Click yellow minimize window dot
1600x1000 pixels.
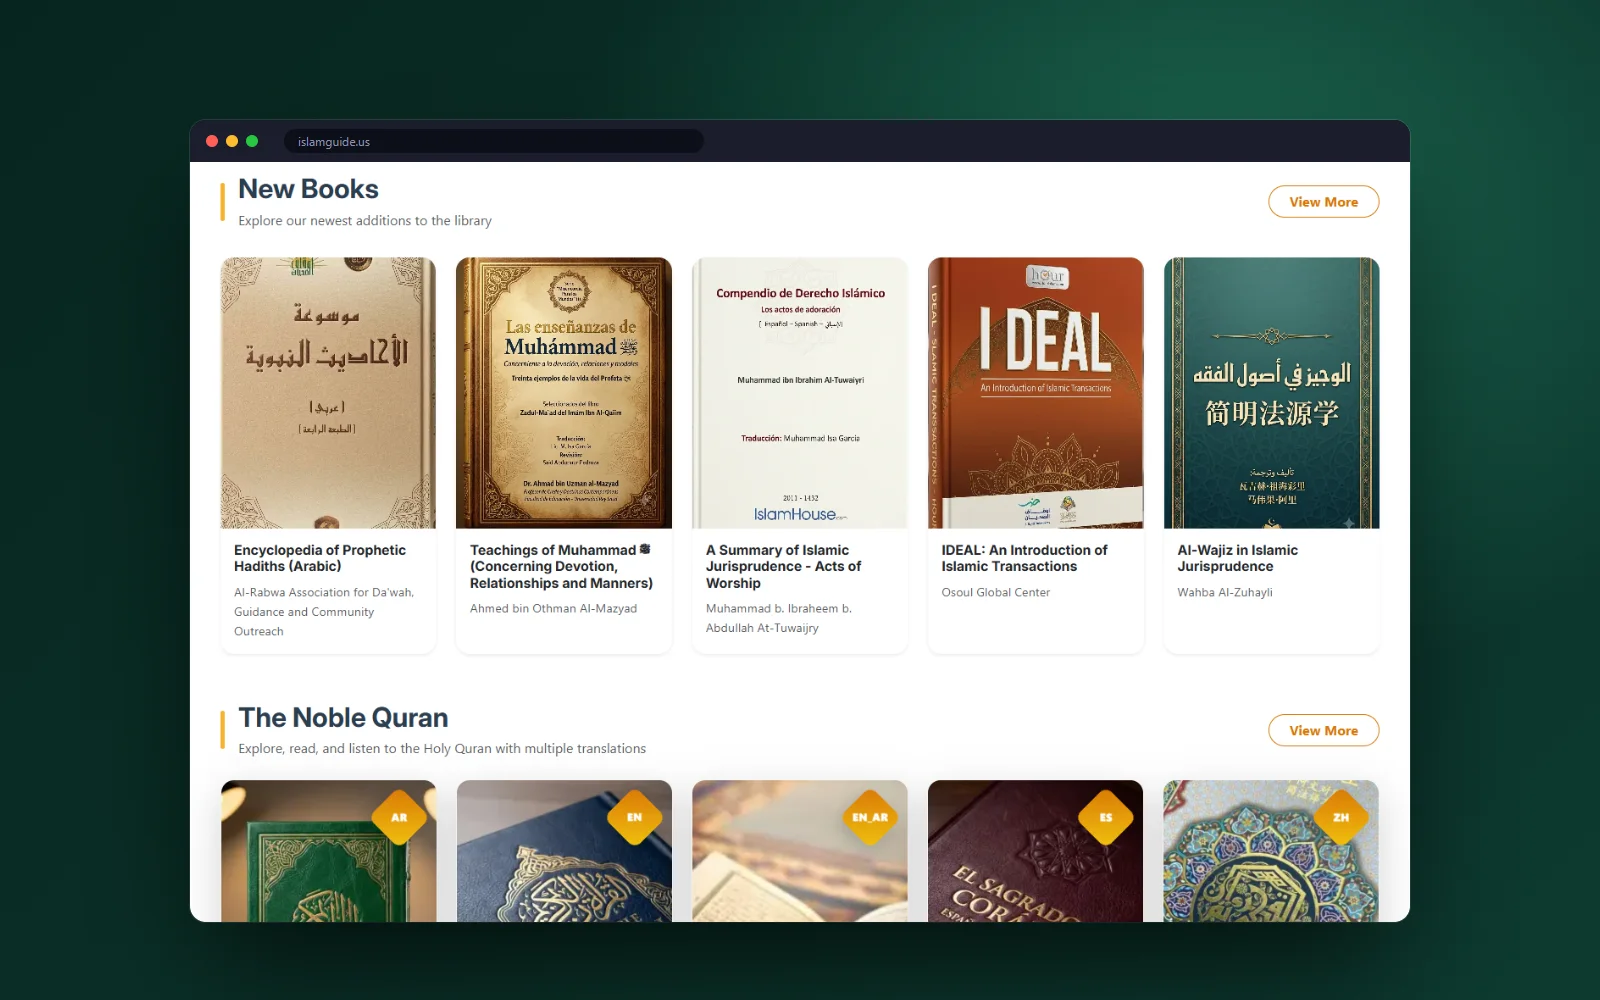[x=232, y=141]
